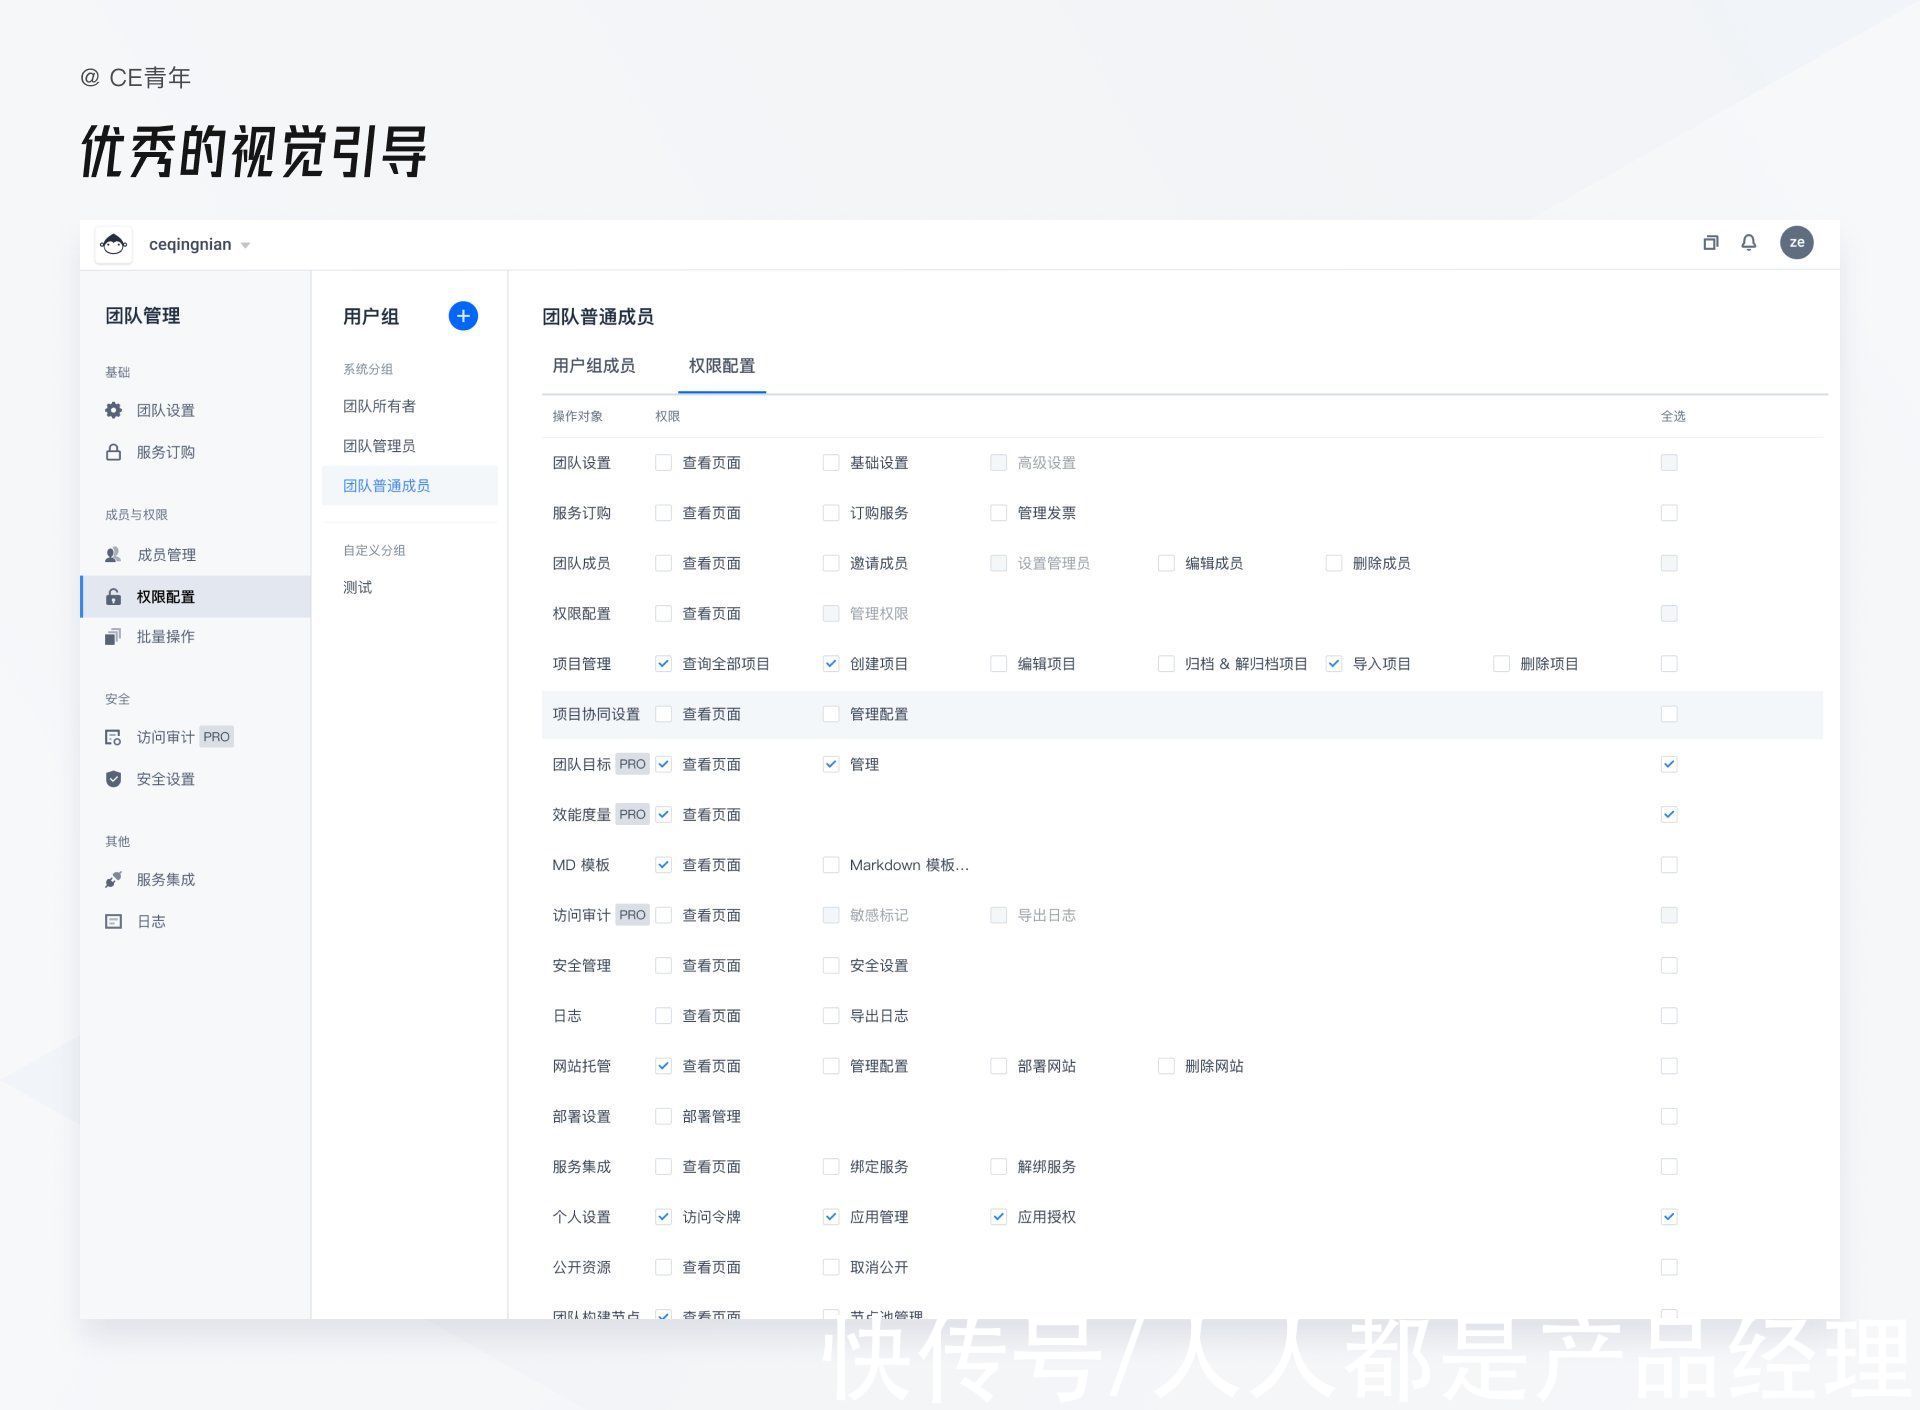This screenshot has width=1920, height=1410.
Task: Open 成员管理 in sidebar
Action: (x=166, y=554)
